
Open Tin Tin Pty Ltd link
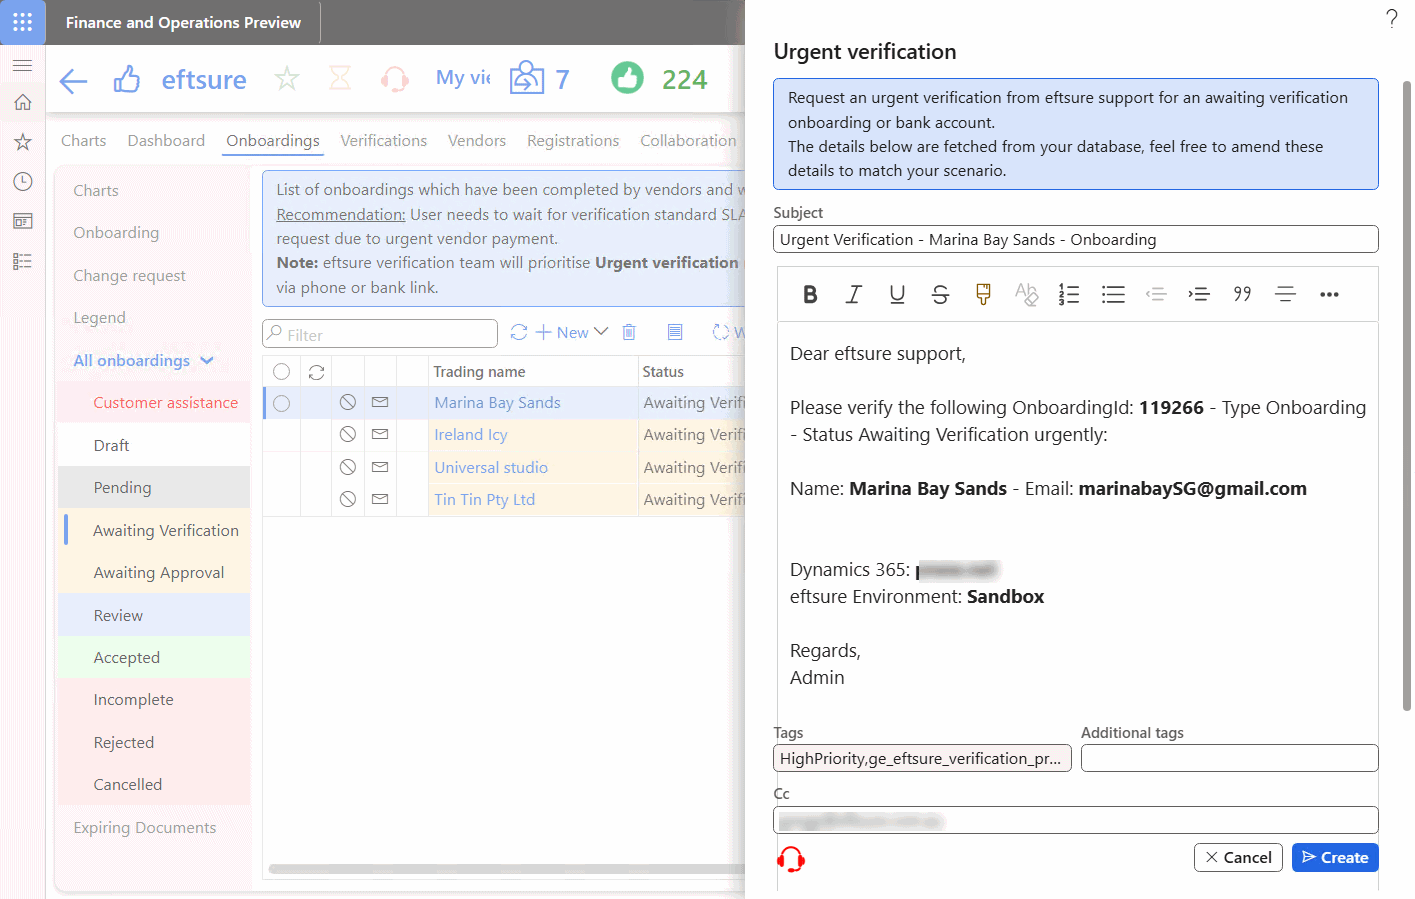point(485,499)
